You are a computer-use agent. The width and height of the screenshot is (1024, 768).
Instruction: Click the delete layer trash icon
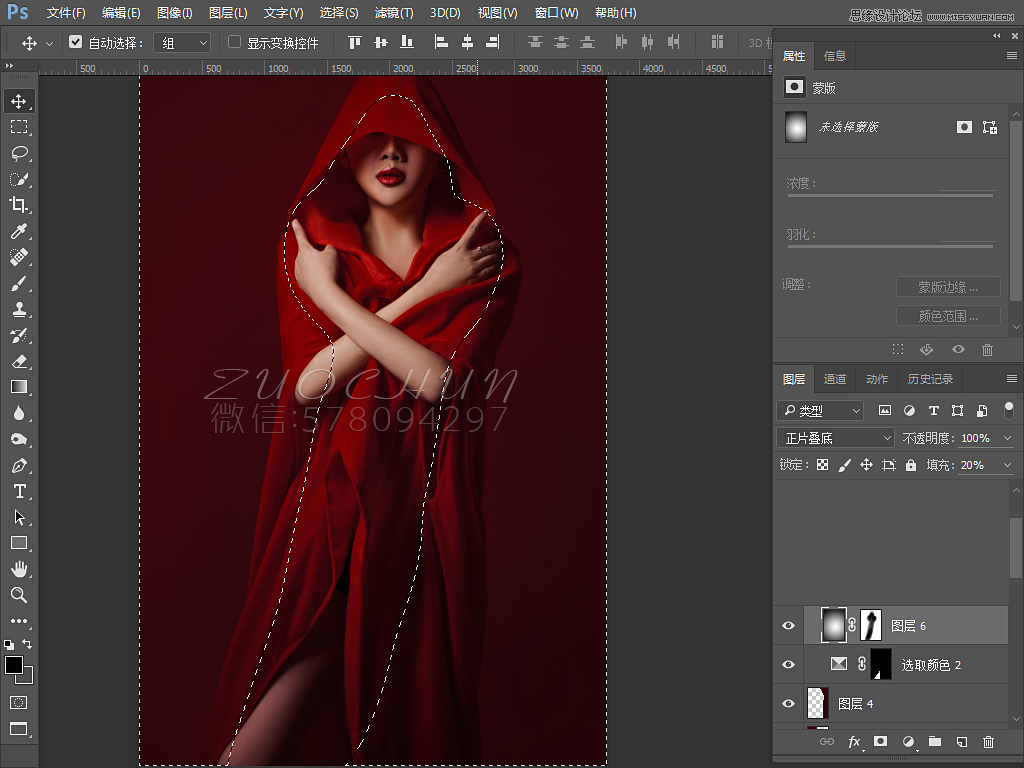coord(988,742)
